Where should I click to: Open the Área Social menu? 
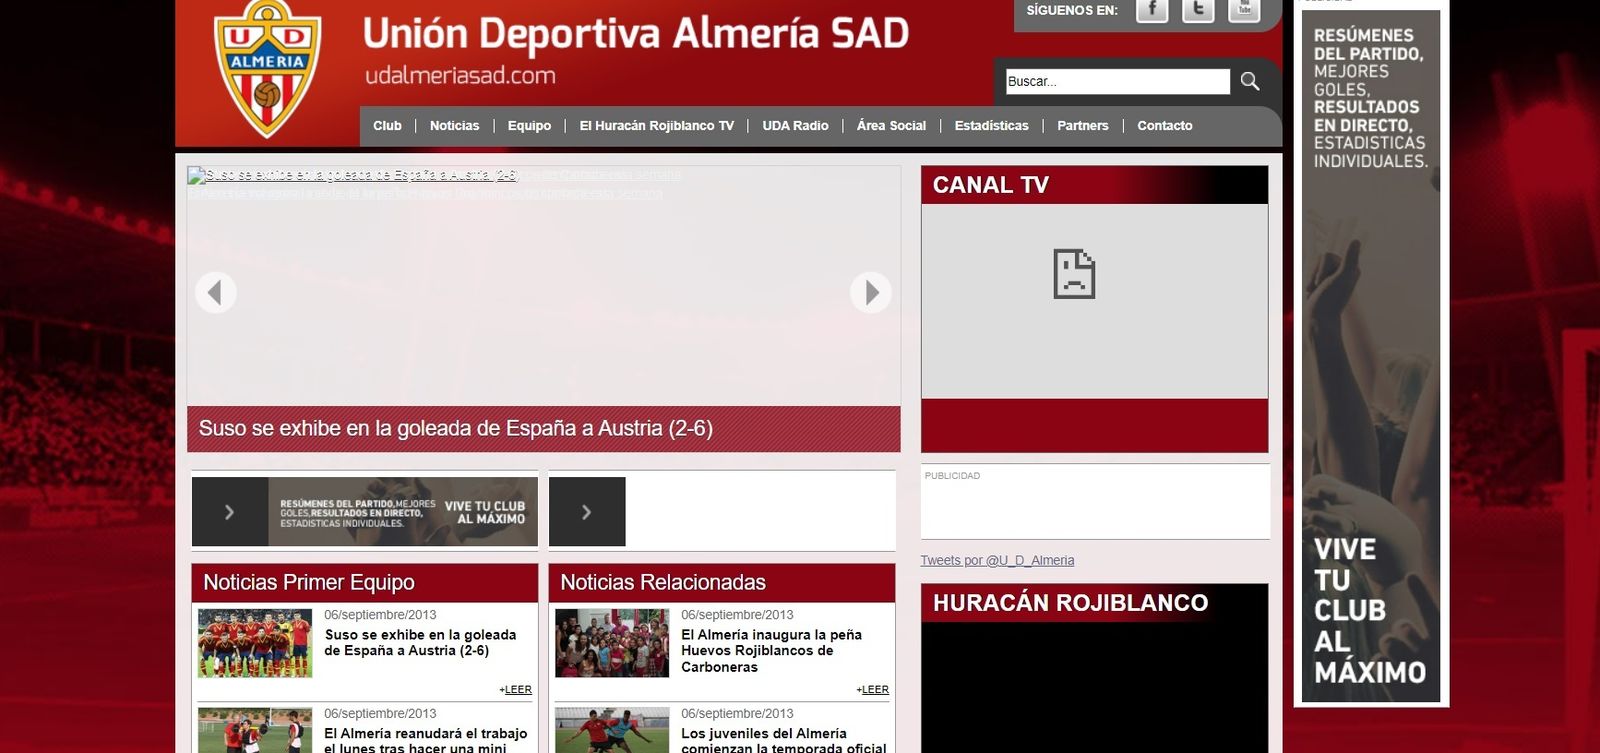891,126
